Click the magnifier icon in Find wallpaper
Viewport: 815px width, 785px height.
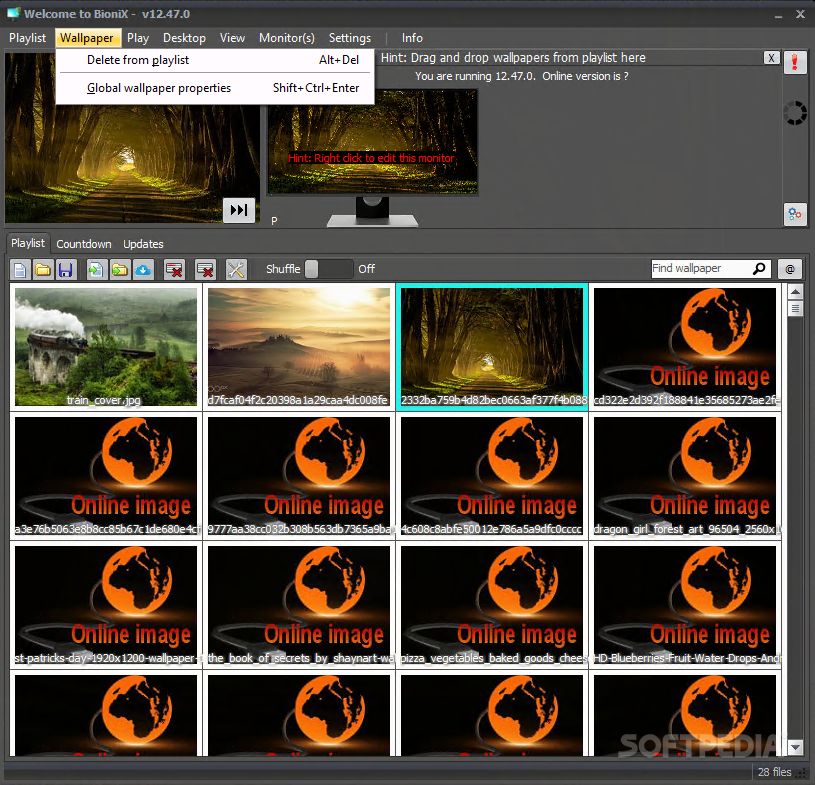[x=759, y=268]
